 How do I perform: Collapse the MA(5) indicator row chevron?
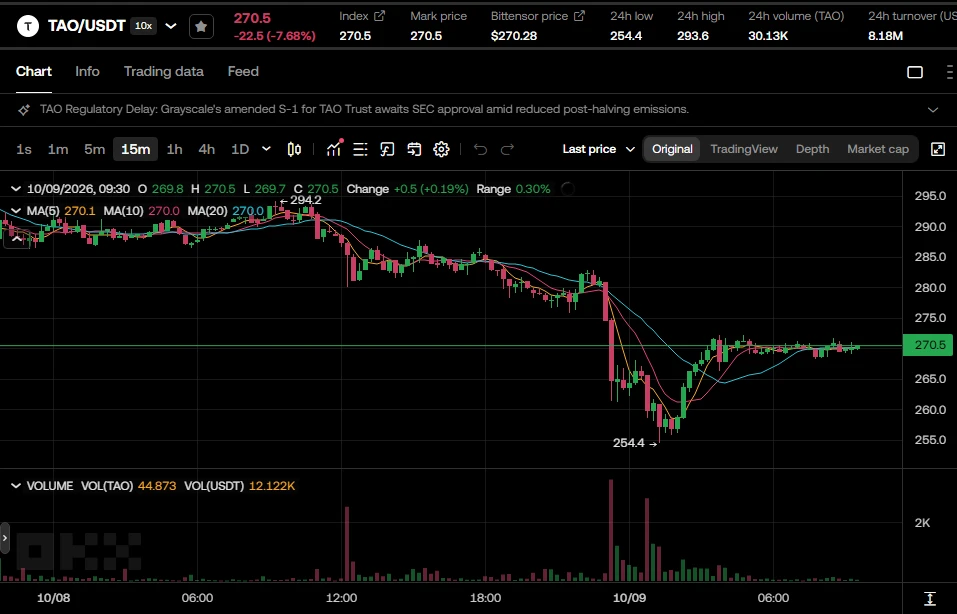[x=16, y=211]
